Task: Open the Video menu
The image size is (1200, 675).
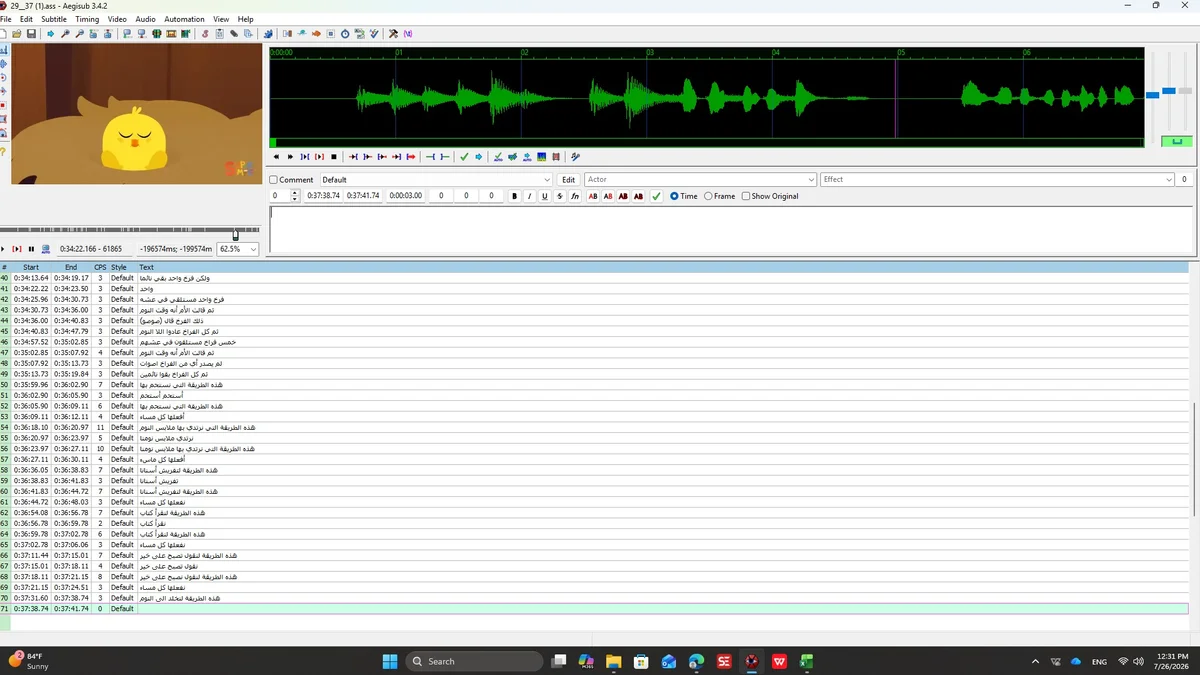Action: 117,19
